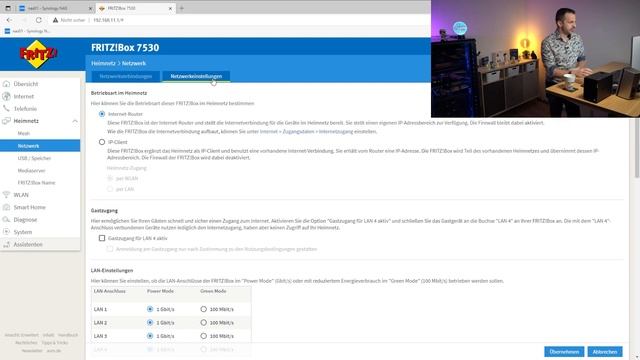The height and width of the screenshot is (360, 640).
Task: Open USB / Speicher menu entry
Action: click(x=34, y=158)
